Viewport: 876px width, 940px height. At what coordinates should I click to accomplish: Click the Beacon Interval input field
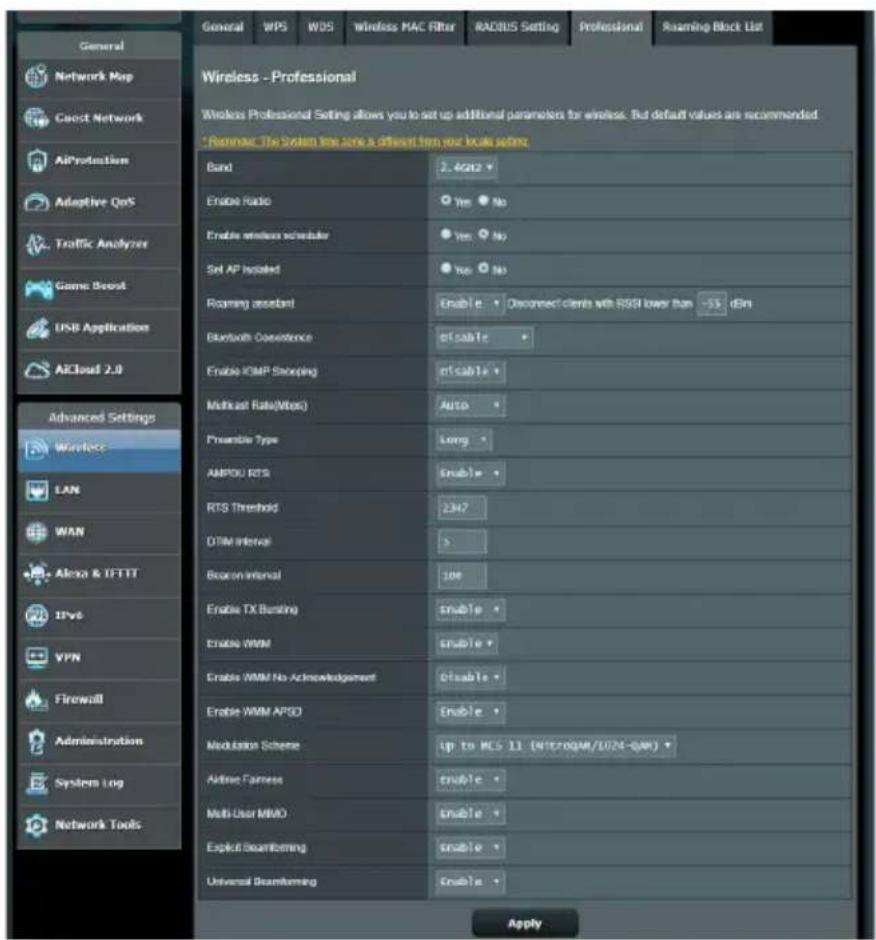(462, 576)
